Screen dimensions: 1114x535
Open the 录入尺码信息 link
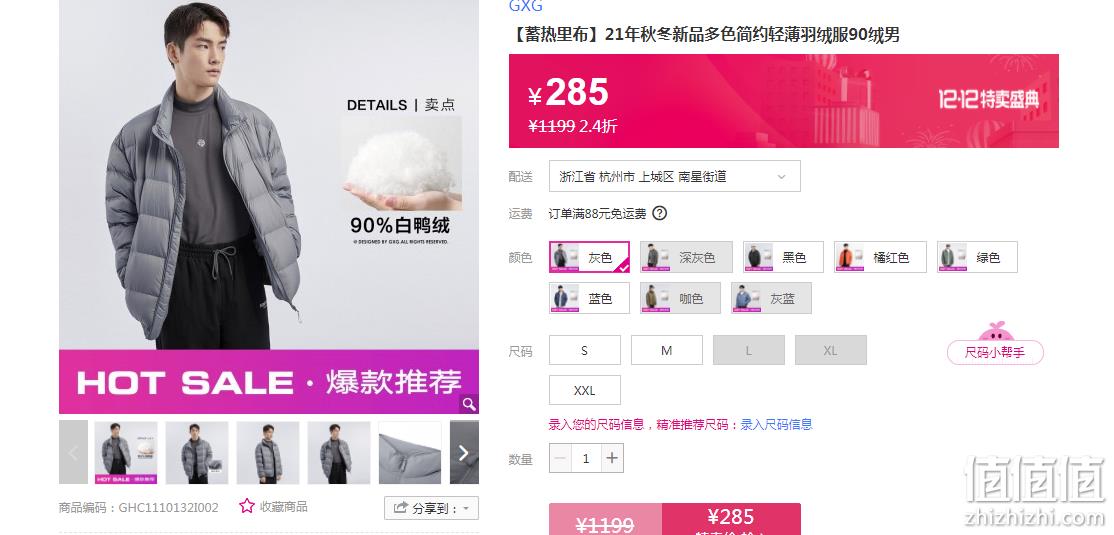pos(776,425)
